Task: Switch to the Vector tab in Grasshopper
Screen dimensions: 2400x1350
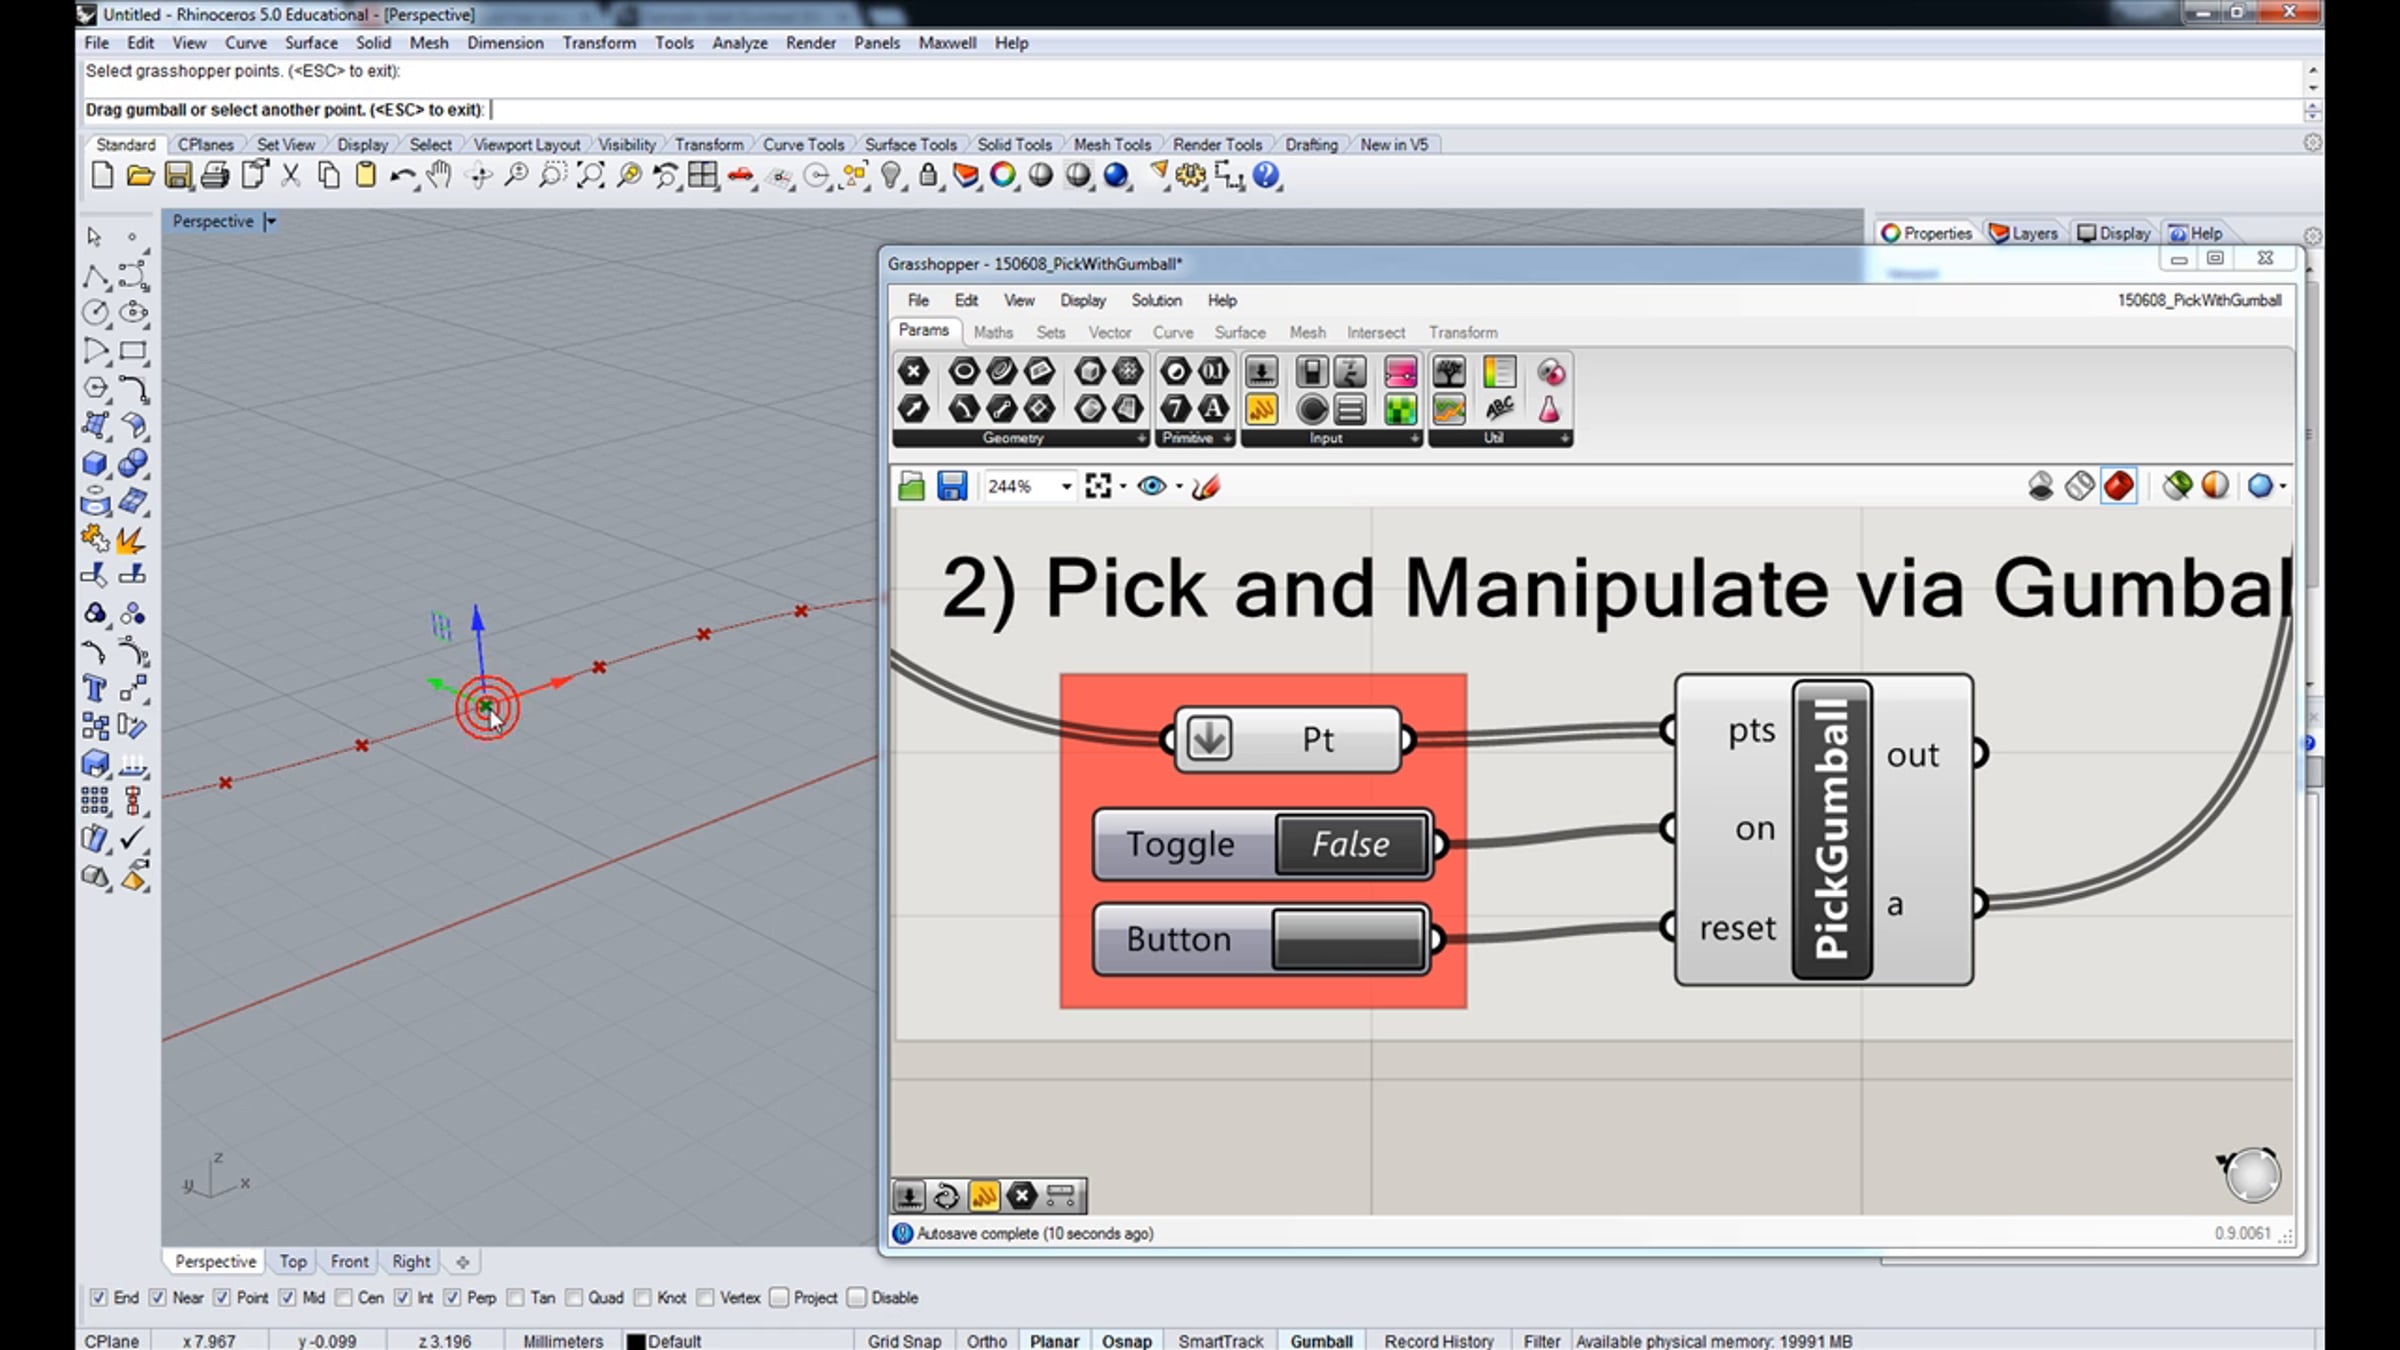Action: (x=1110, y=333)
